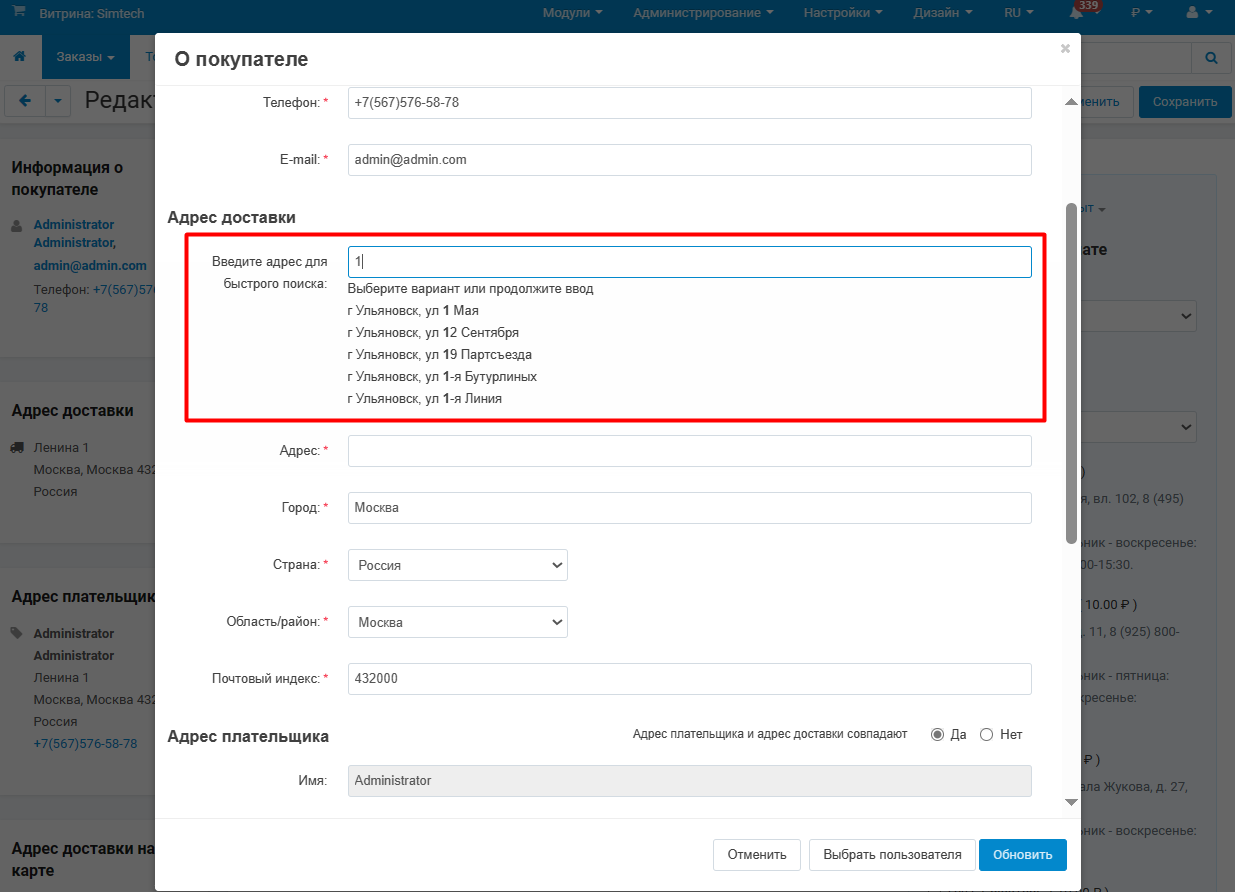Go to the home dashboard icon

point(19,58)
